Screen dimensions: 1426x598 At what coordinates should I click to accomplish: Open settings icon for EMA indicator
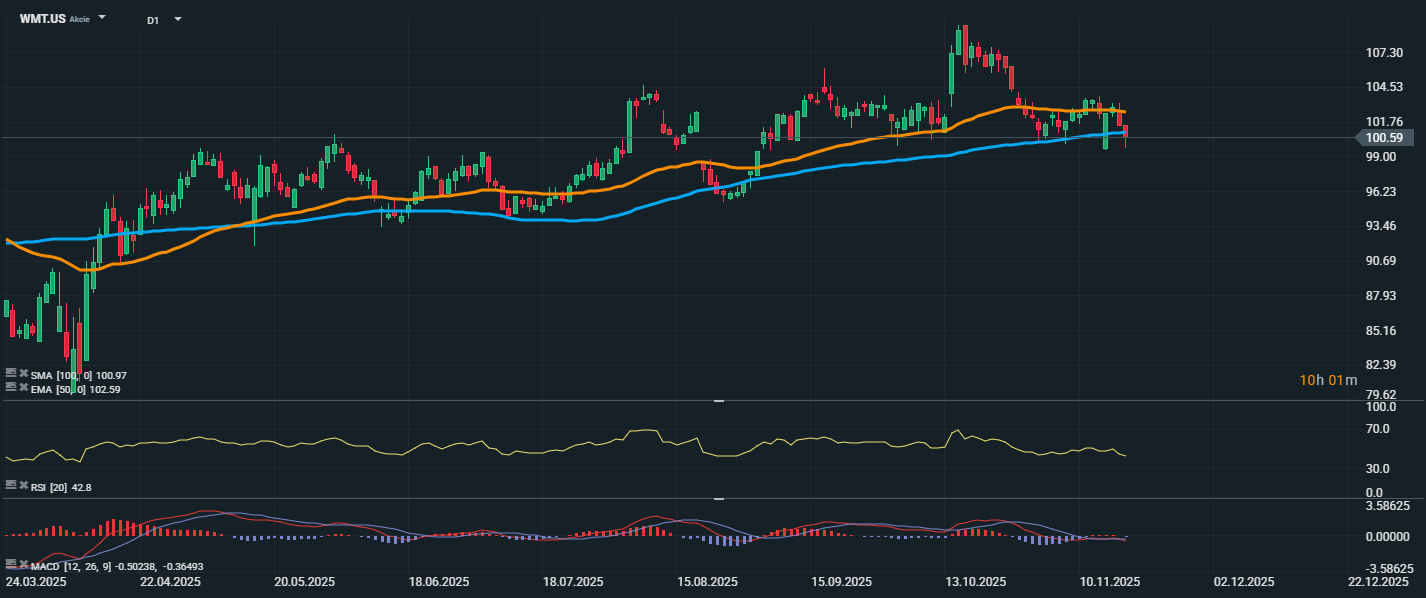(11, 385)
